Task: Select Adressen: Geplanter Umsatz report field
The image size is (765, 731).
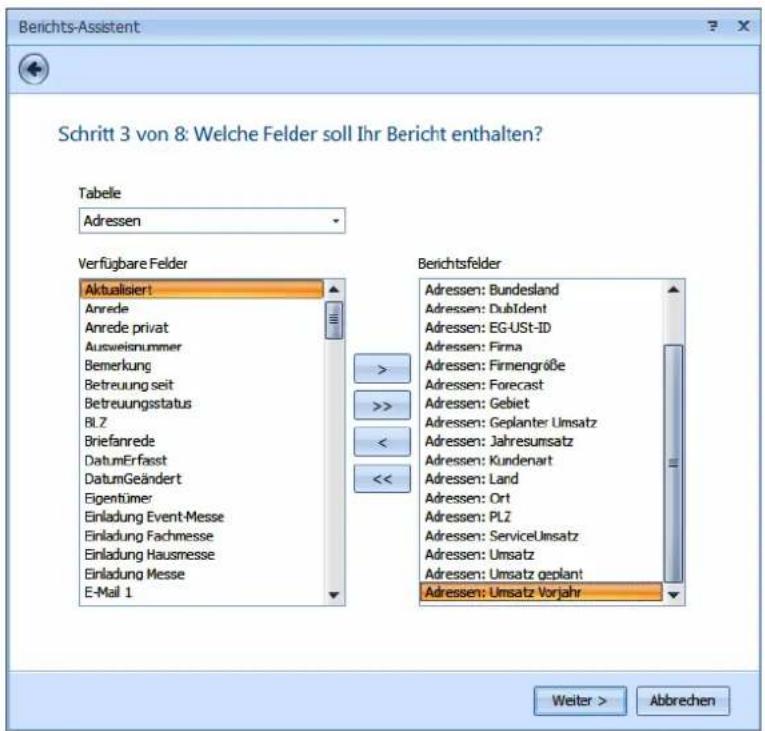Action: coord(541,422)
